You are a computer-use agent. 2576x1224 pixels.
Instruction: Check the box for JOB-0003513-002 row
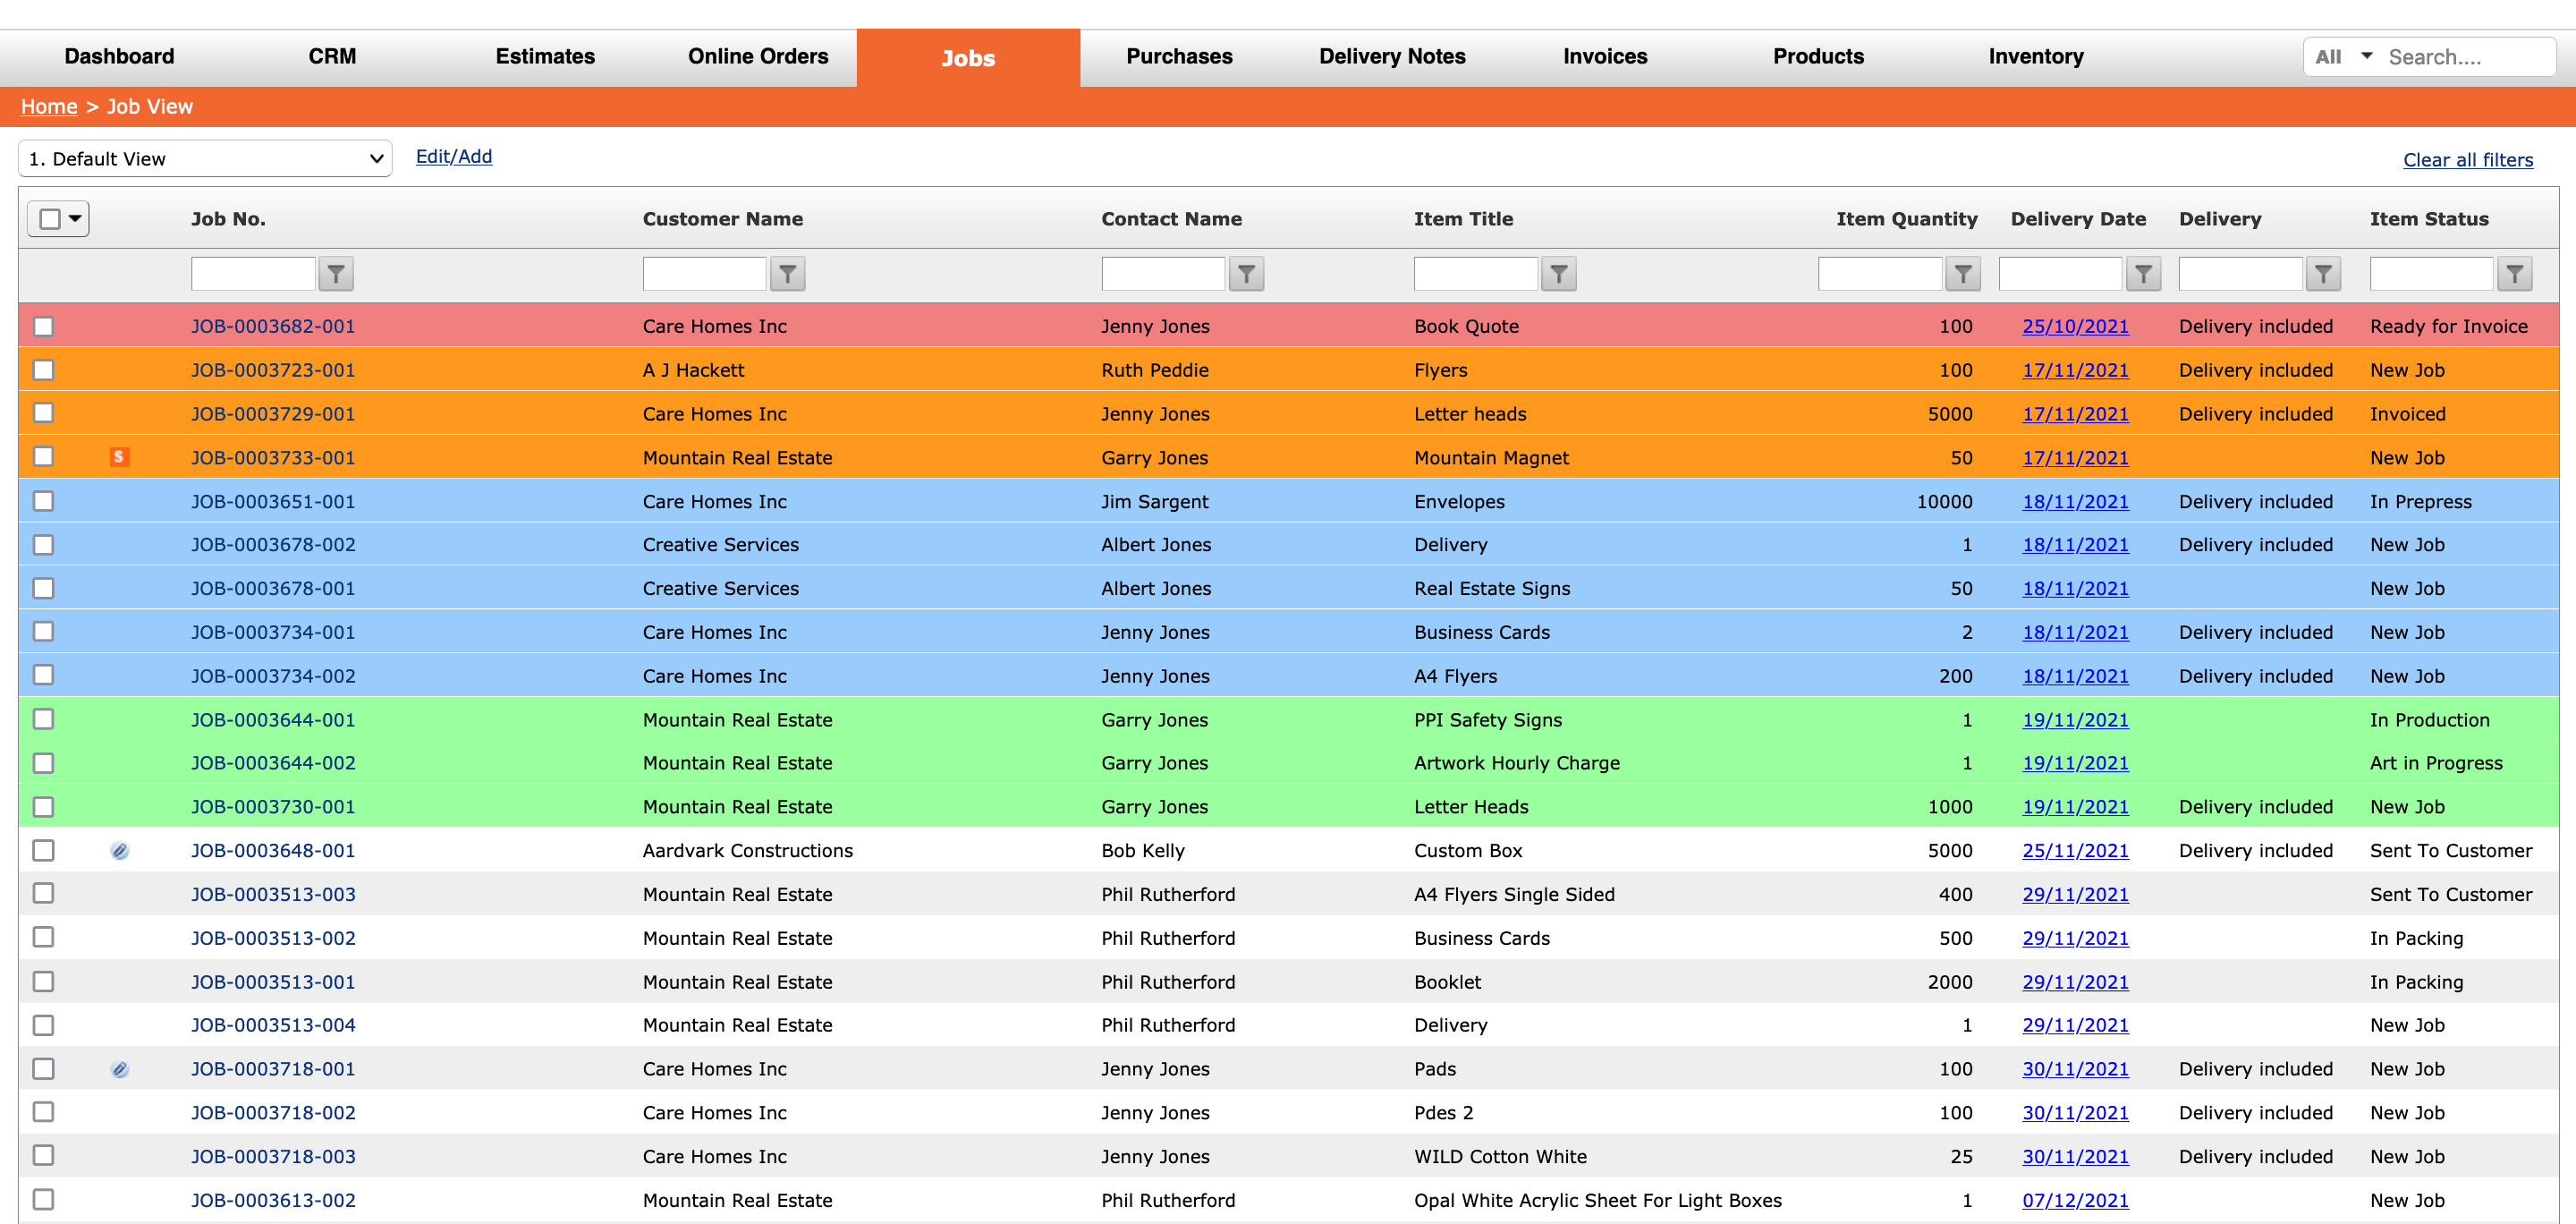pyautogui.click(x=43, y=937)
